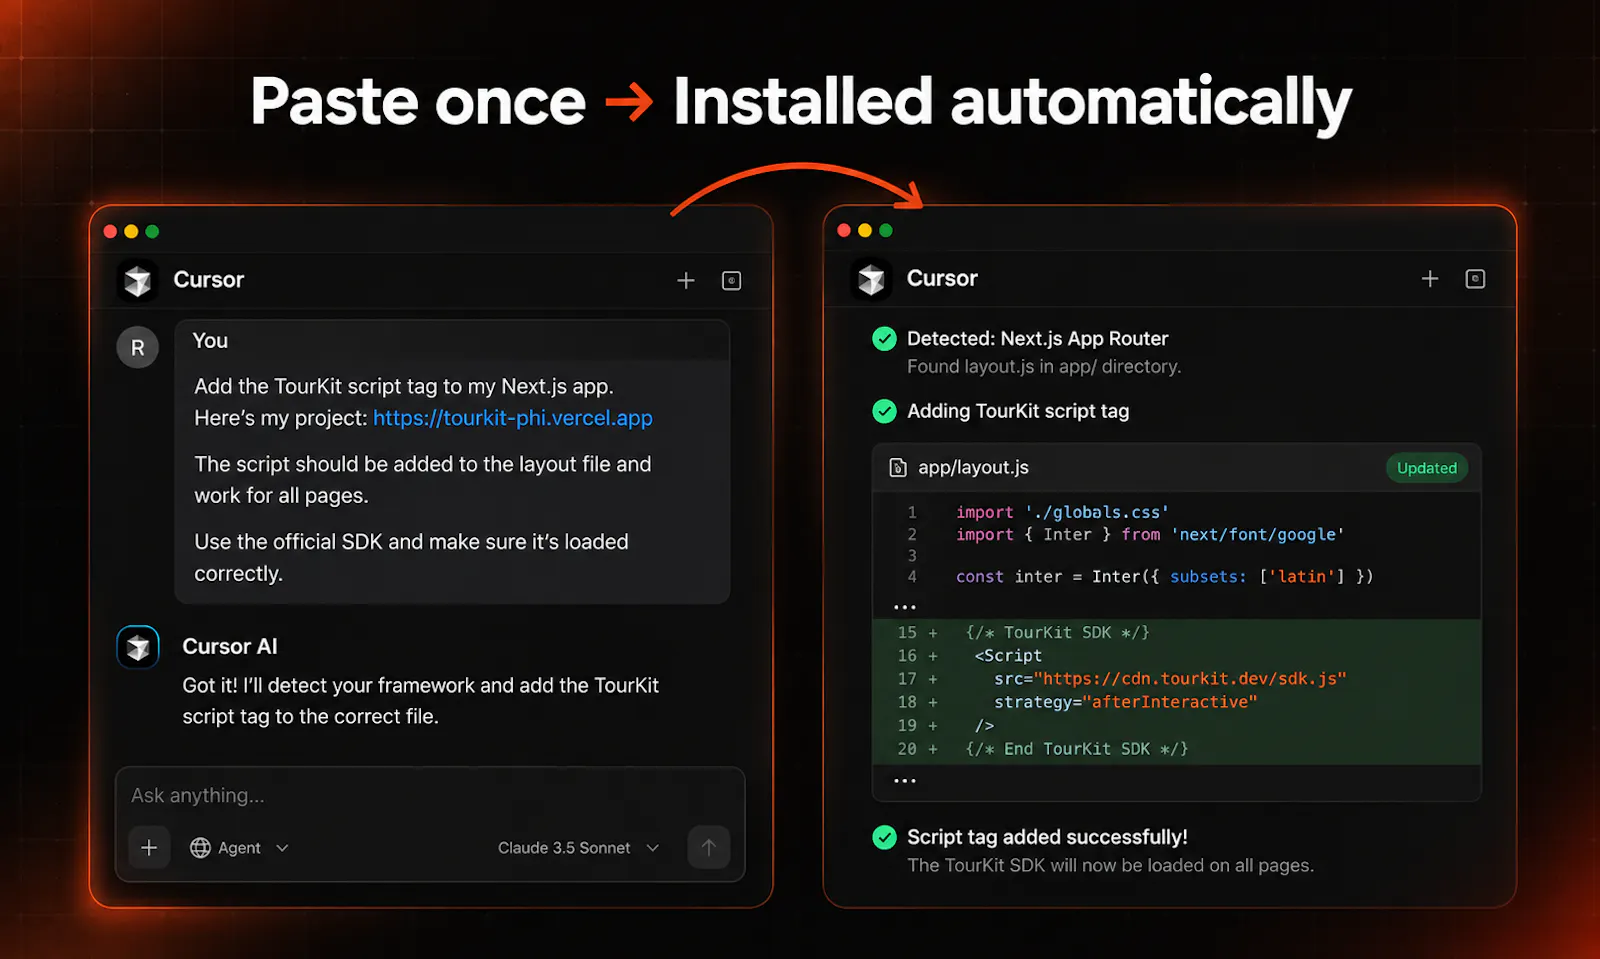The image size is (1600, 959).
Task: Click the file icon beside app/layout.js
Action: [898, 468]
